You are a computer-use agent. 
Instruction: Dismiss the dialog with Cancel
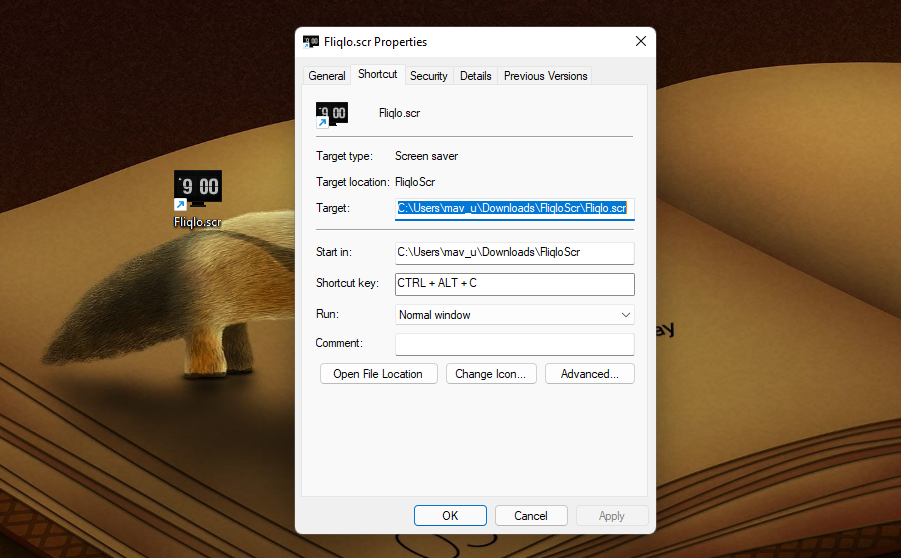(531, 516)
